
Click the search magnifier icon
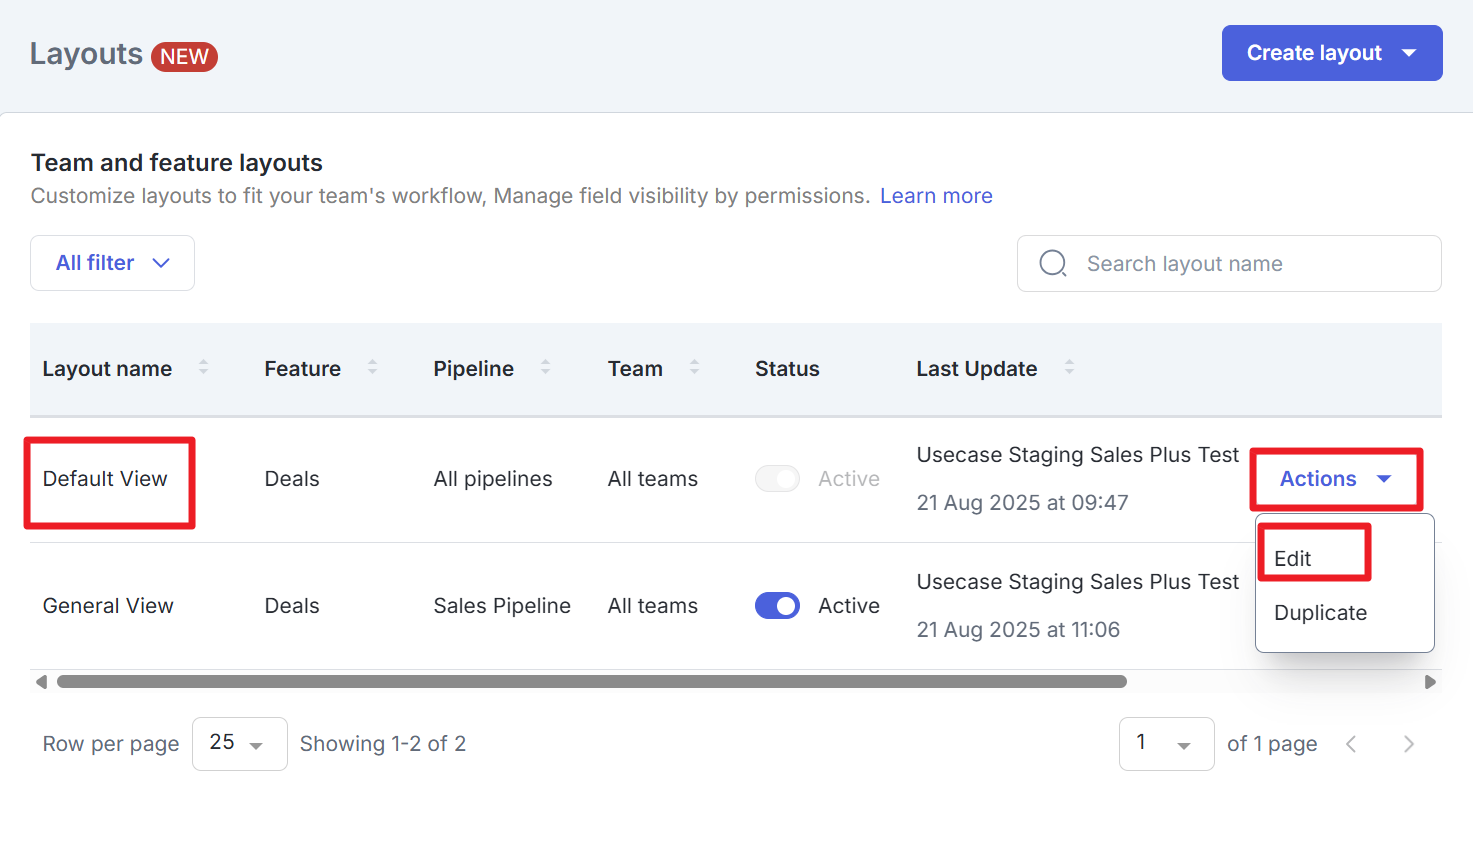1052,263
